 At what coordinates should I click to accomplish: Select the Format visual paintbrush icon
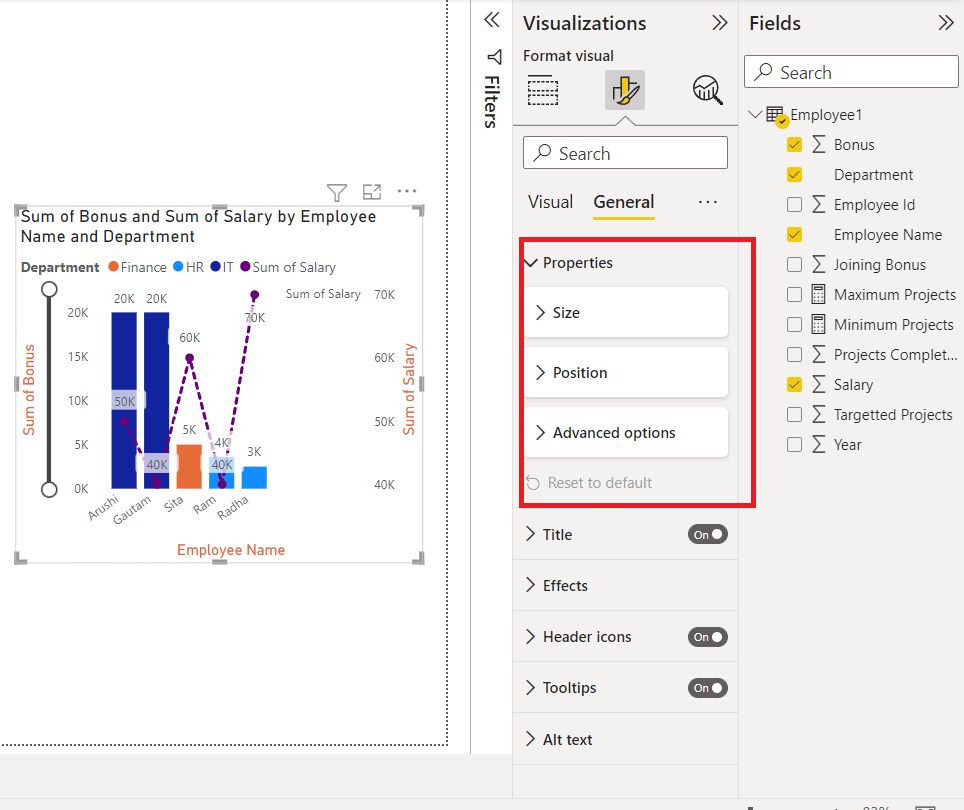click(625, 90)
